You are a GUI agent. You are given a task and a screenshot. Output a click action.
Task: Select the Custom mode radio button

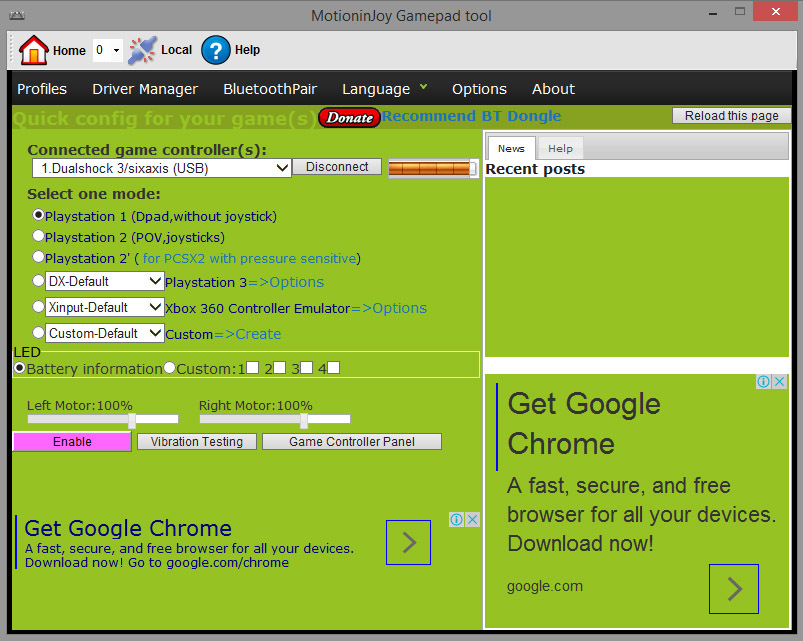coord(38,333)
